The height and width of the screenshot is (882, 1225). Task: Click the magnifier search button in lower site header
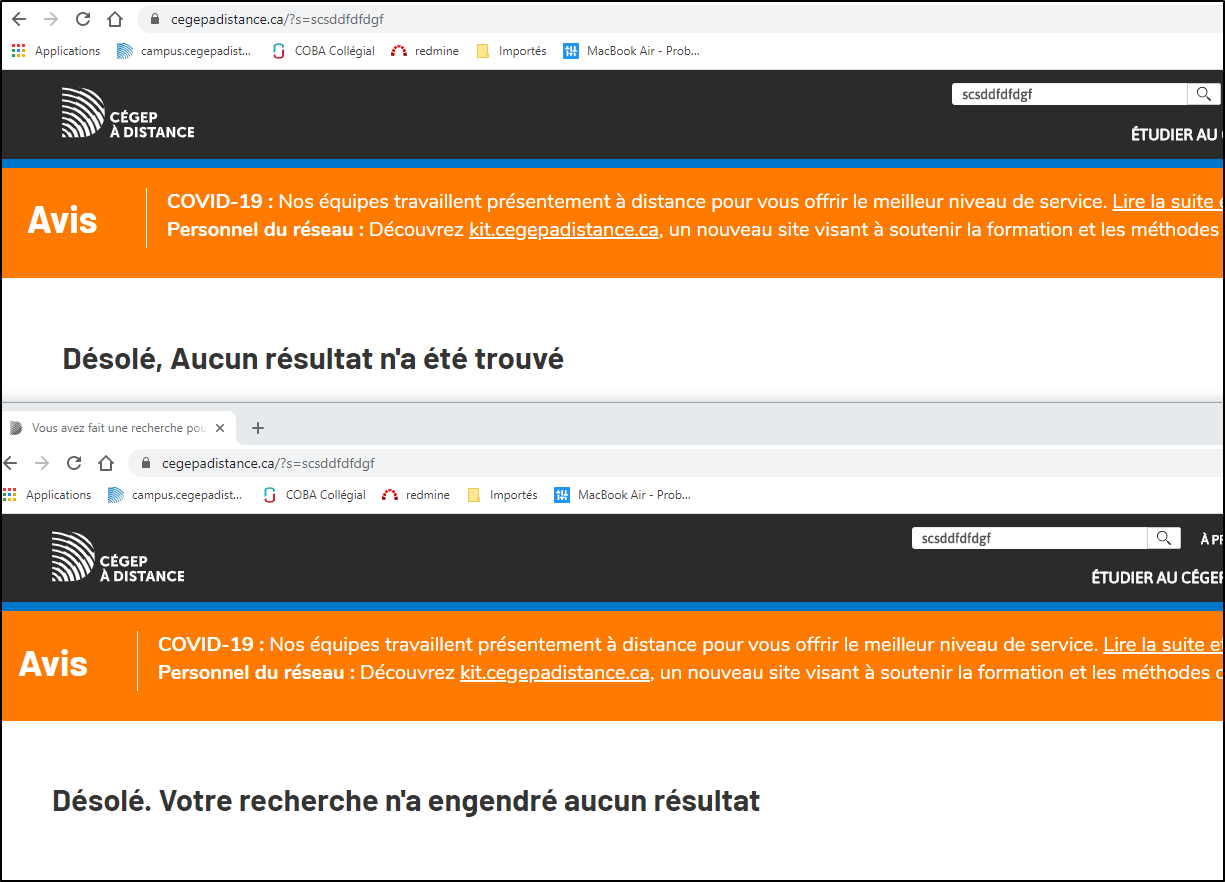(1163, 538)
